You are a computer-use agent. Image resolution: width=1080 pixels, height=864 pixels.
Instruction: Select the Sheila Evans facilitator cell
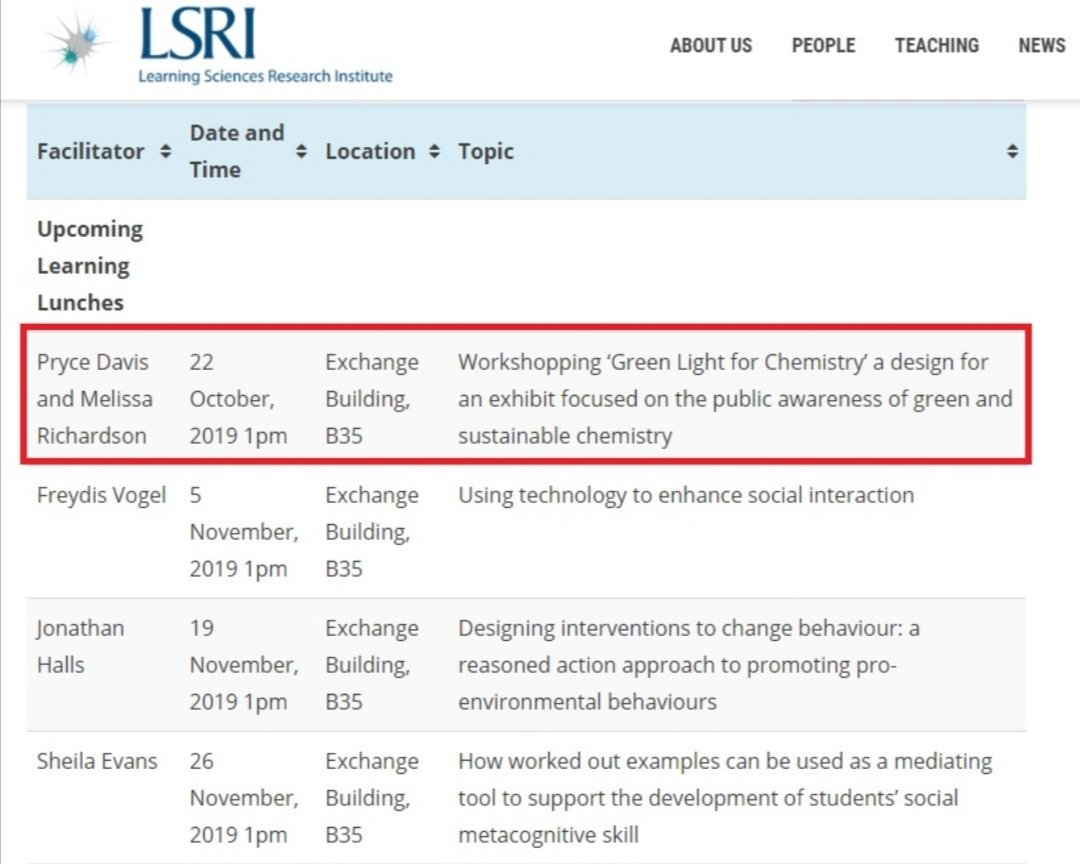(97, 761)
